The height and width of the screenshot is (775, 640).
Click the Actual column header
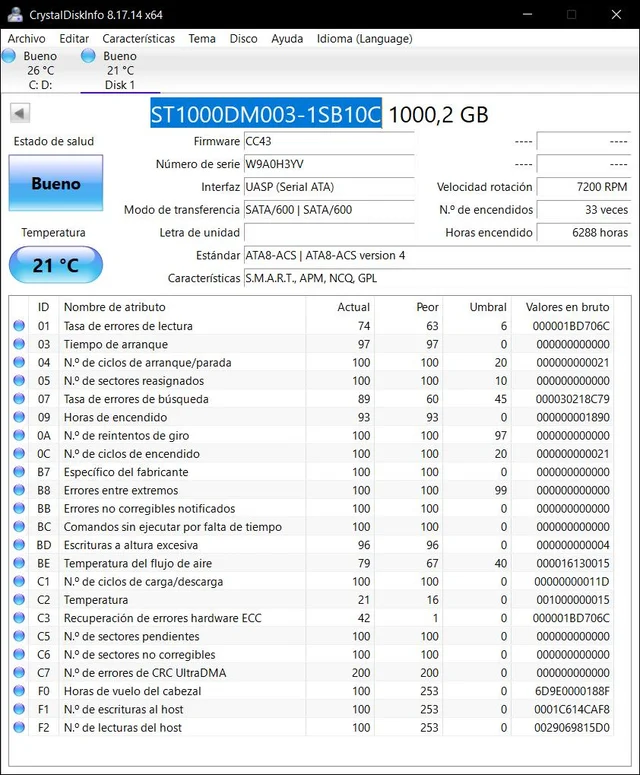(x=340, y=307)
